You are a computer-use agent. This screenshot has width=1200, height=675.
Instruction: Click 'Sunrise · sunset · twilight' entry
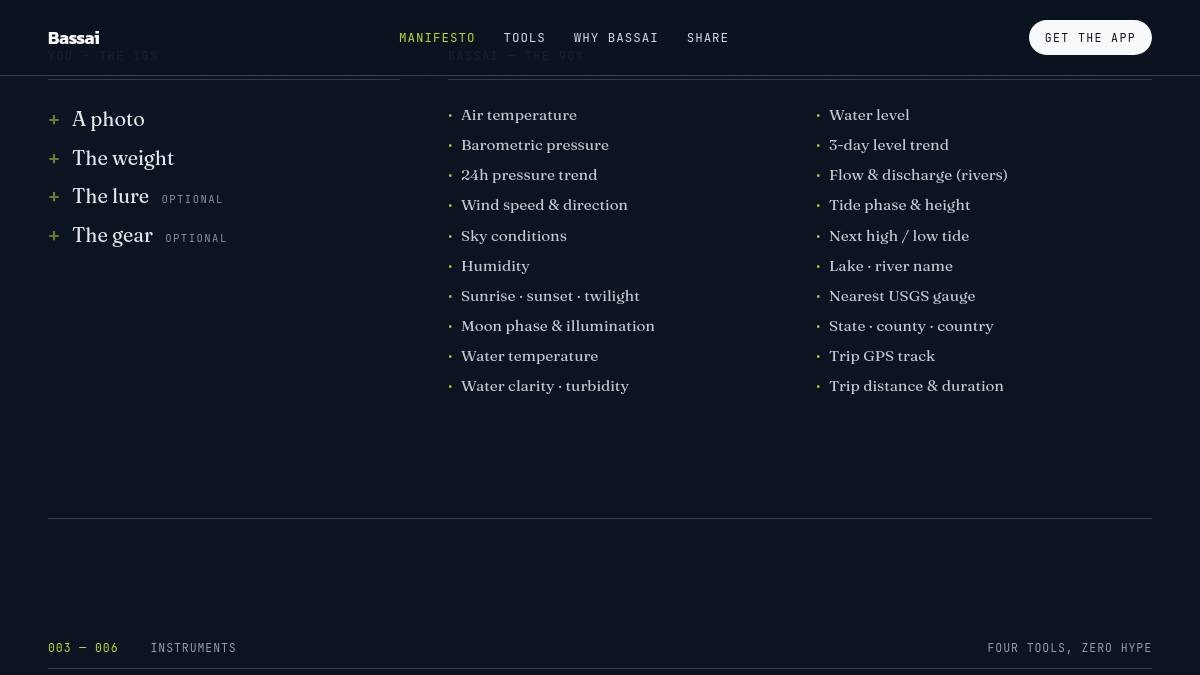pos(550,296)
